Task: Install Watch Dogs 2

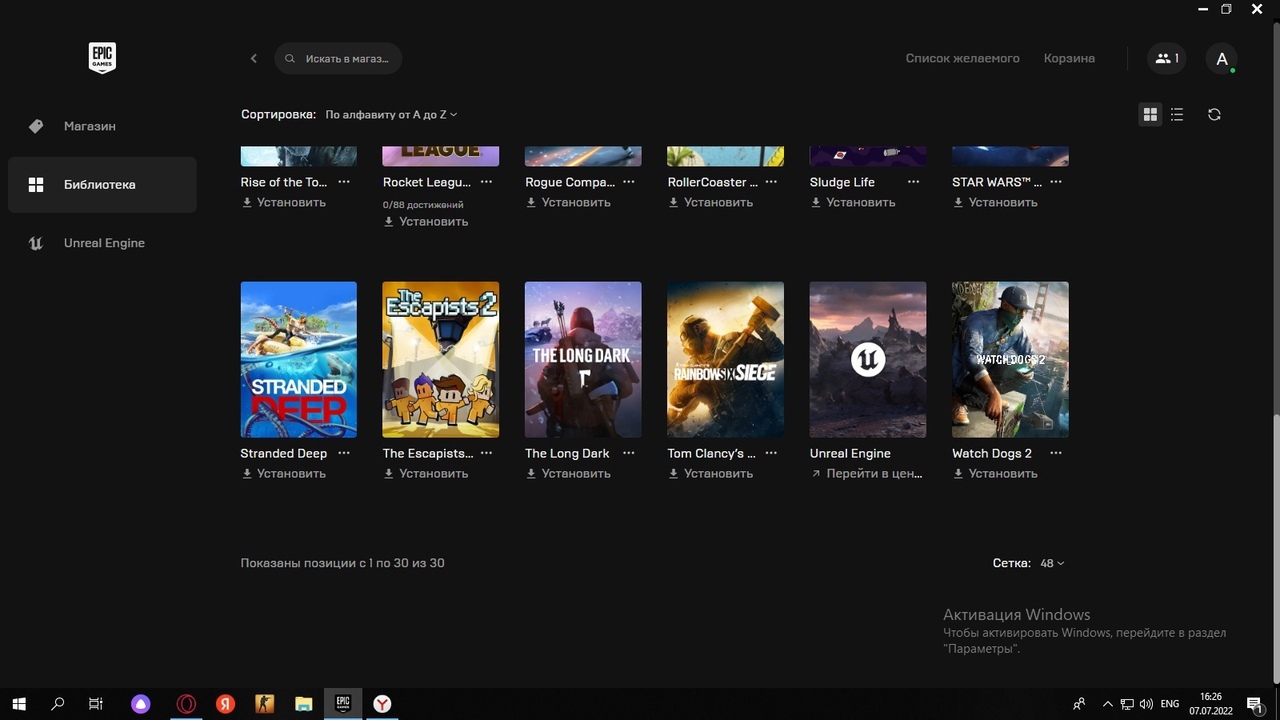Action: point(995,473)
